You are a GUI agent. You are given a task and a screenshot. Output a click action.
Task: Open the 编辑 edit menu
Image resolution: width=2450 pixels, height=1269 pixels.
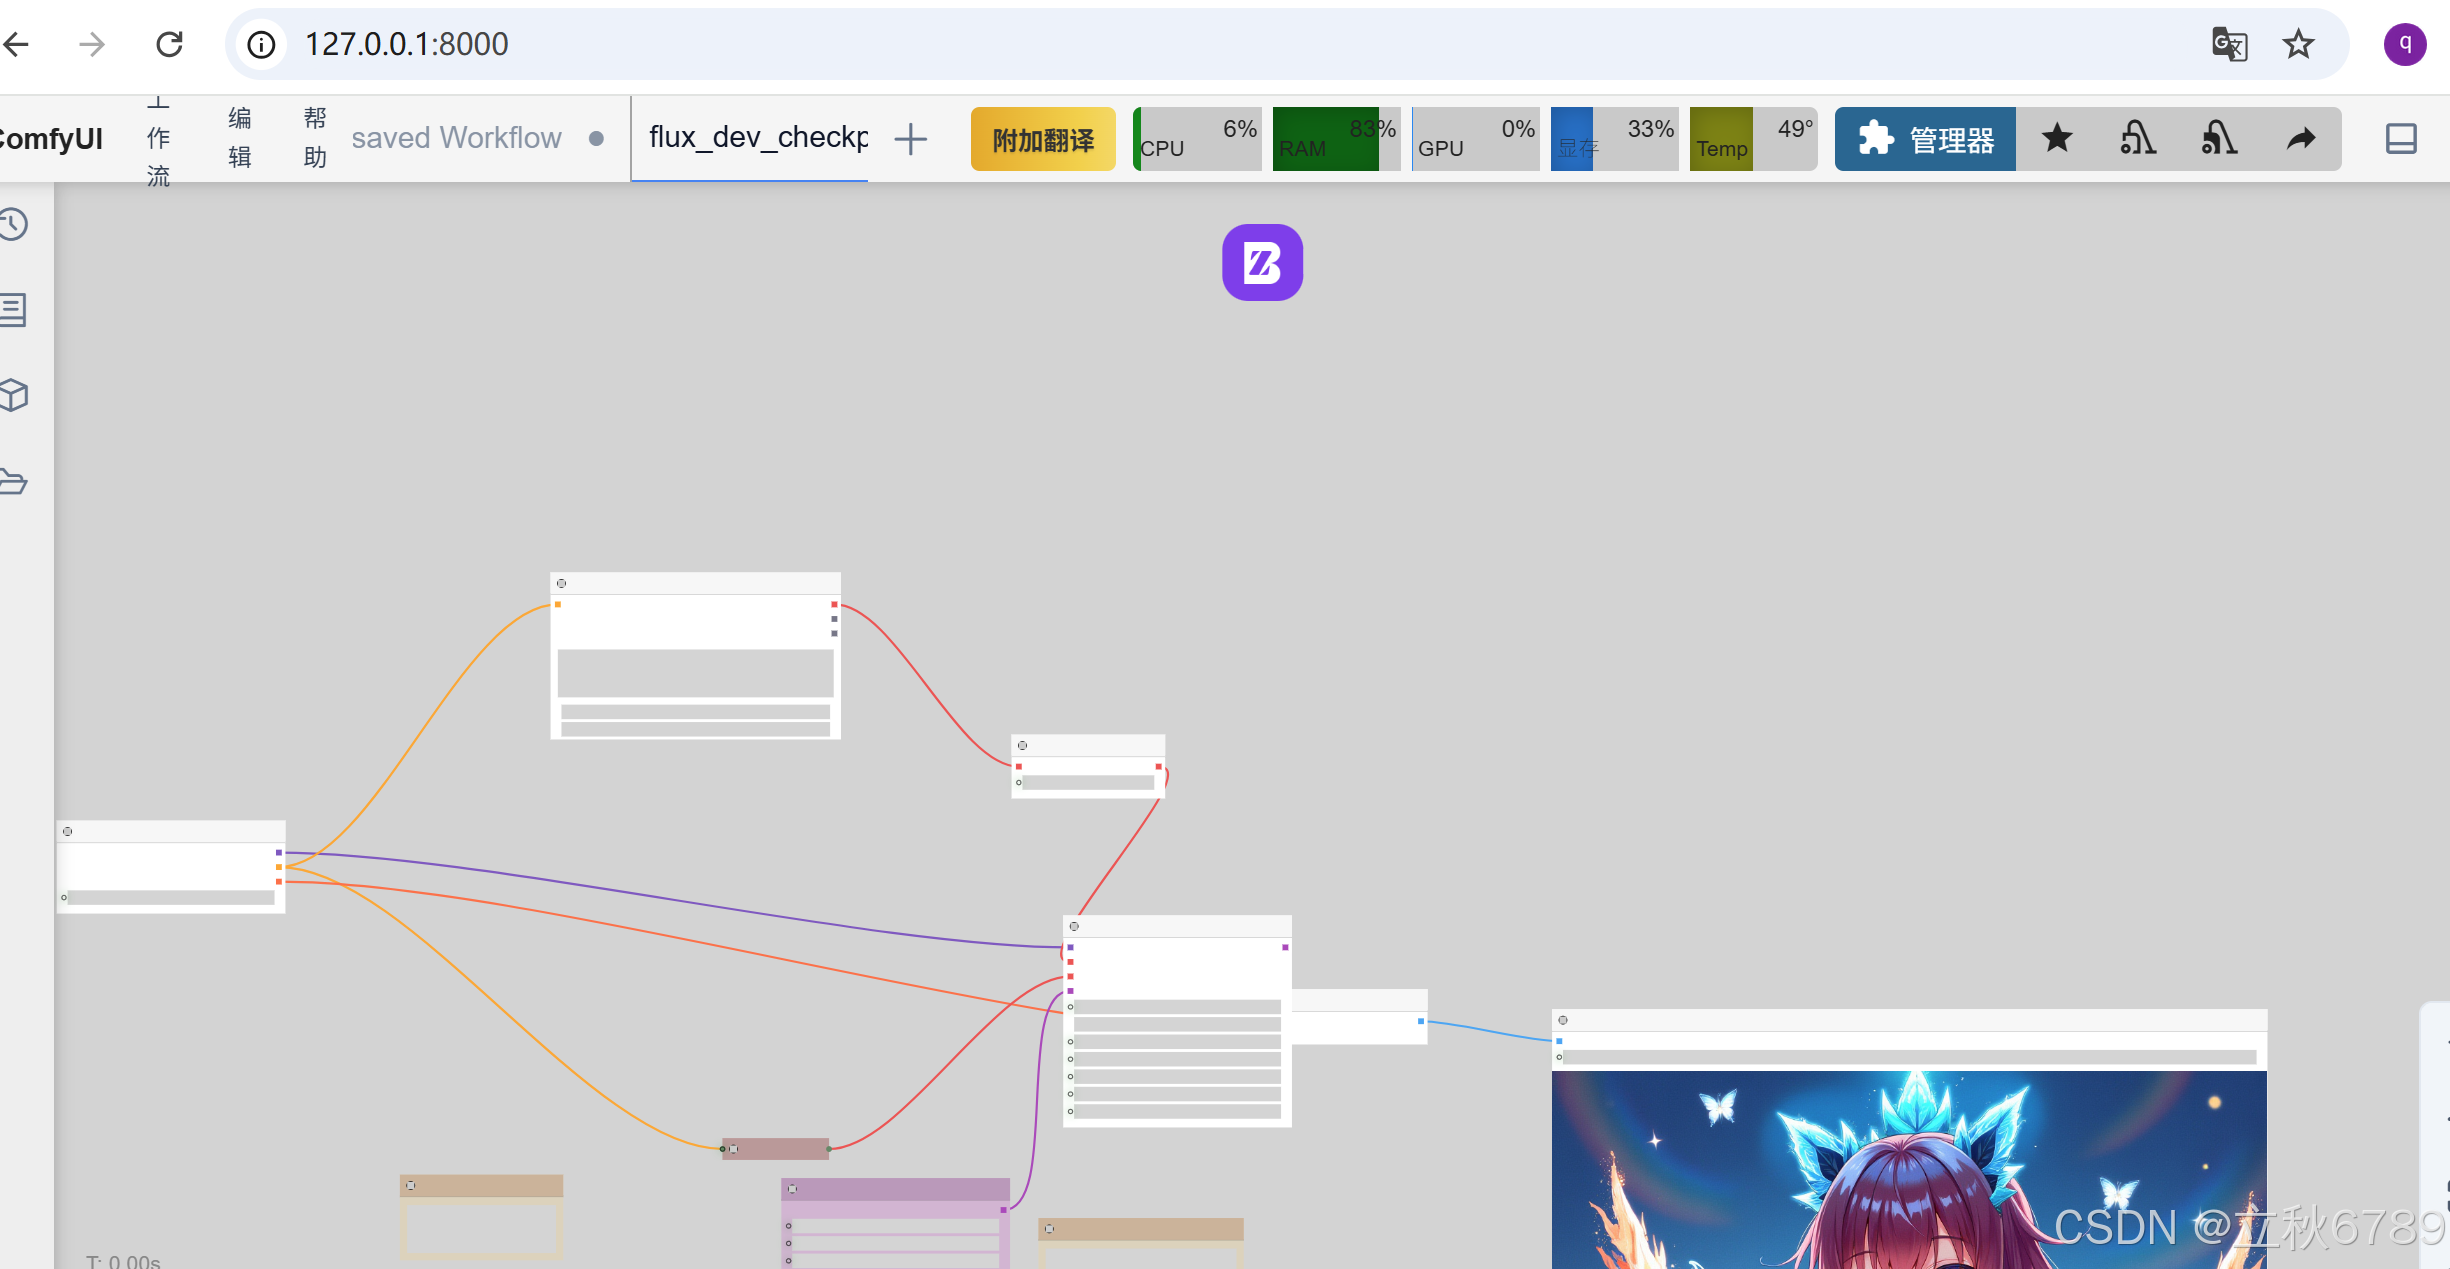point(240,138)
